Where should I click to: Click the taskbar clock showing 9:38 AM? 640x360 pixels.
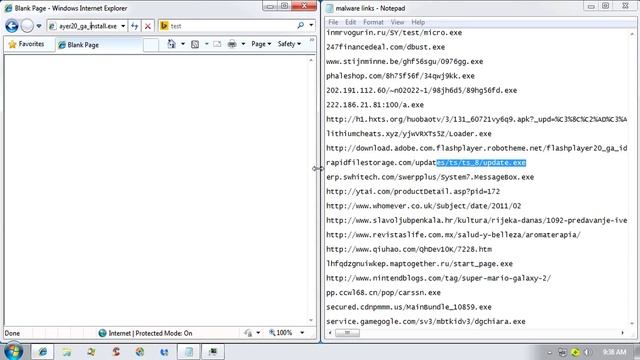(614, 352)
